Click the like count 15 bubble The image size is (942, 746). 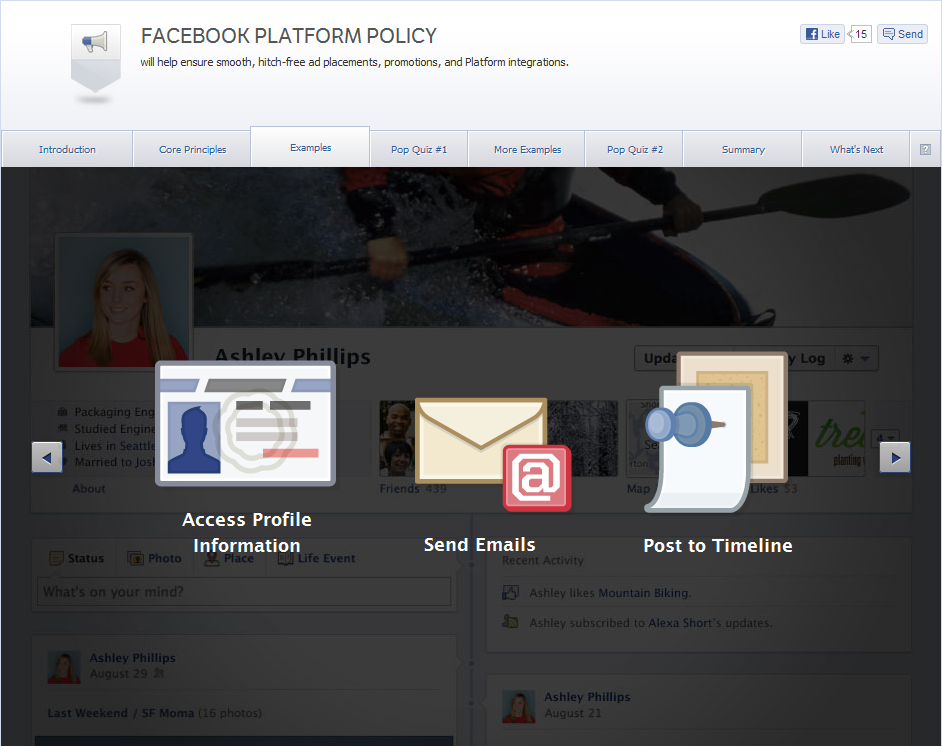pos(860,34)
